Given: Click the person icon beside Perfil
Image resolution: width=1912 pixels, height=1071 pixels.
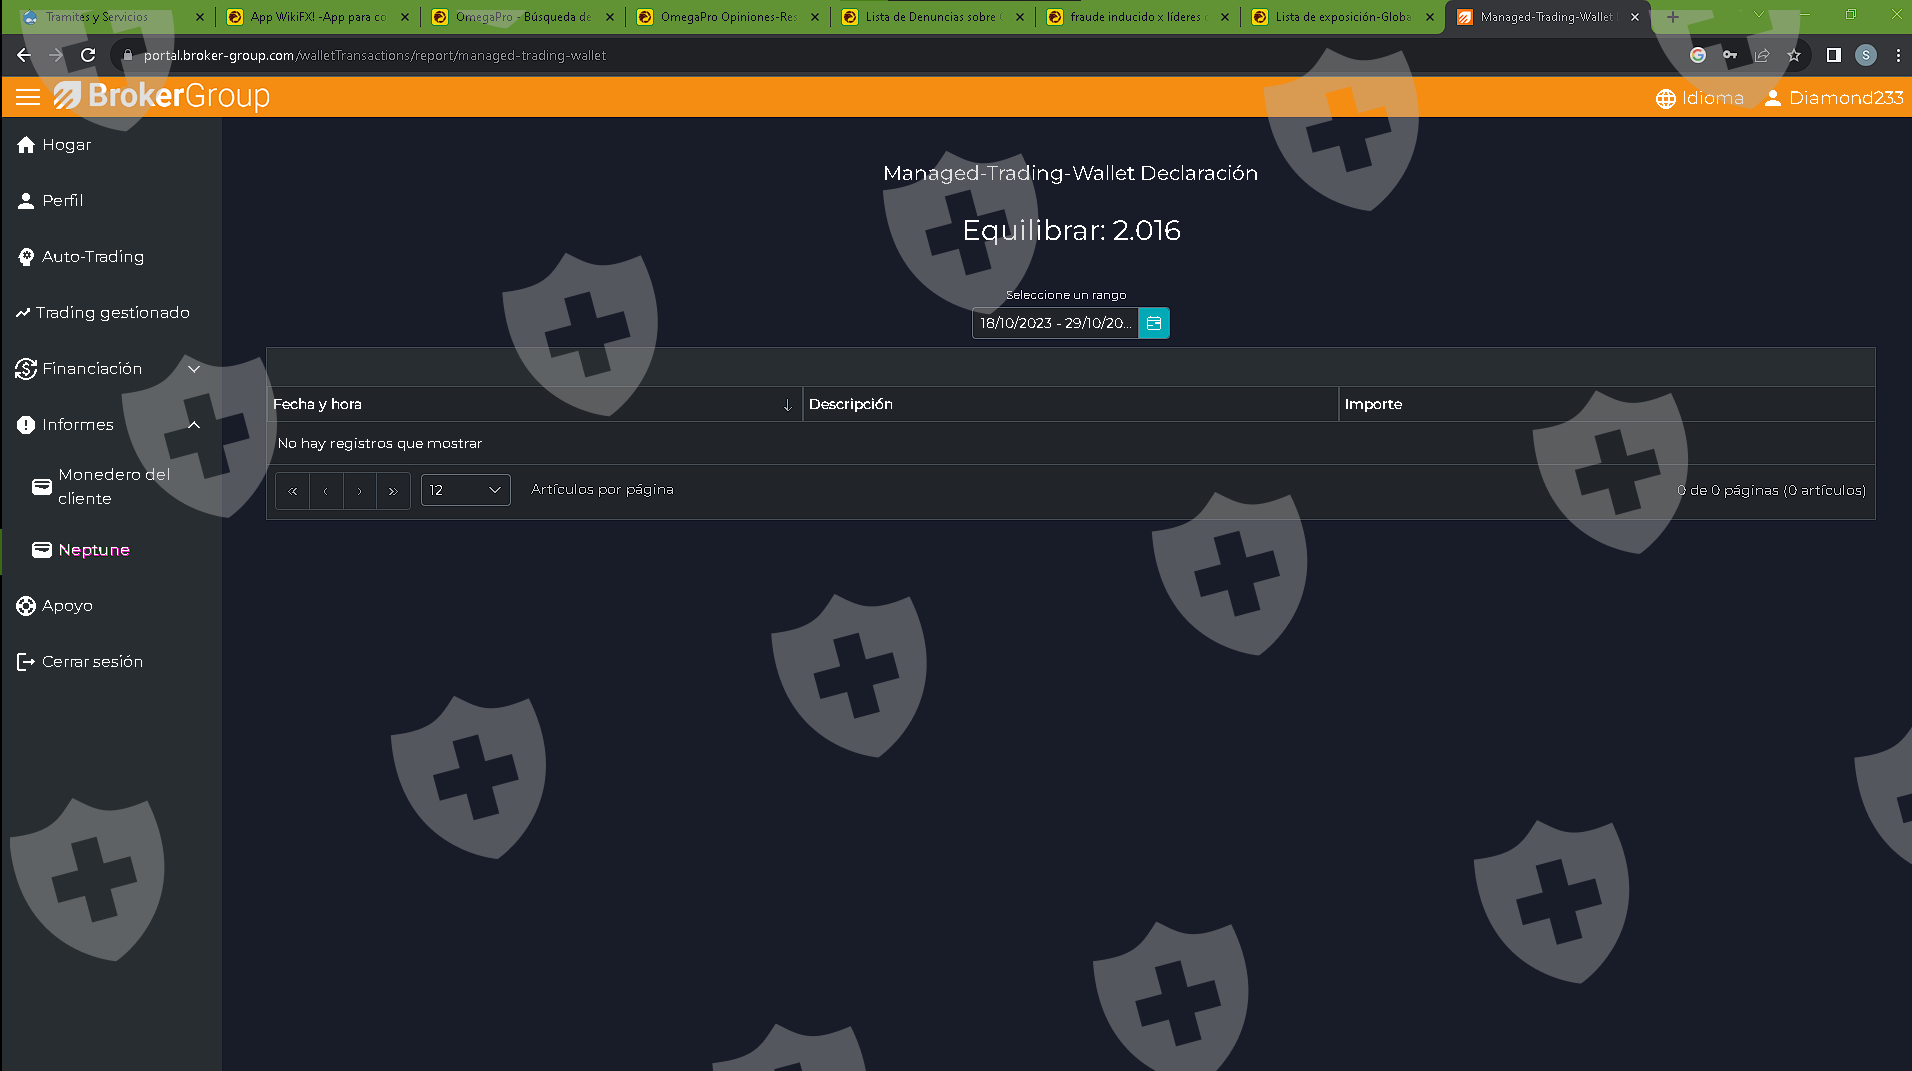Looking at the screenshot, I should (x=26, y=201).
